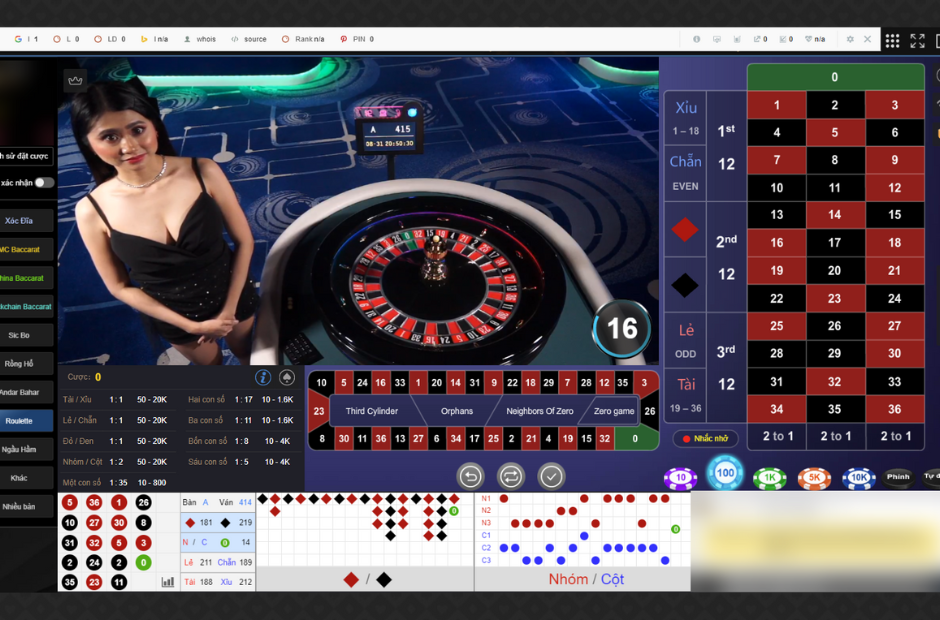
Task: Click the 2 to 1 under number 34
Action: [x=778, y=437]
